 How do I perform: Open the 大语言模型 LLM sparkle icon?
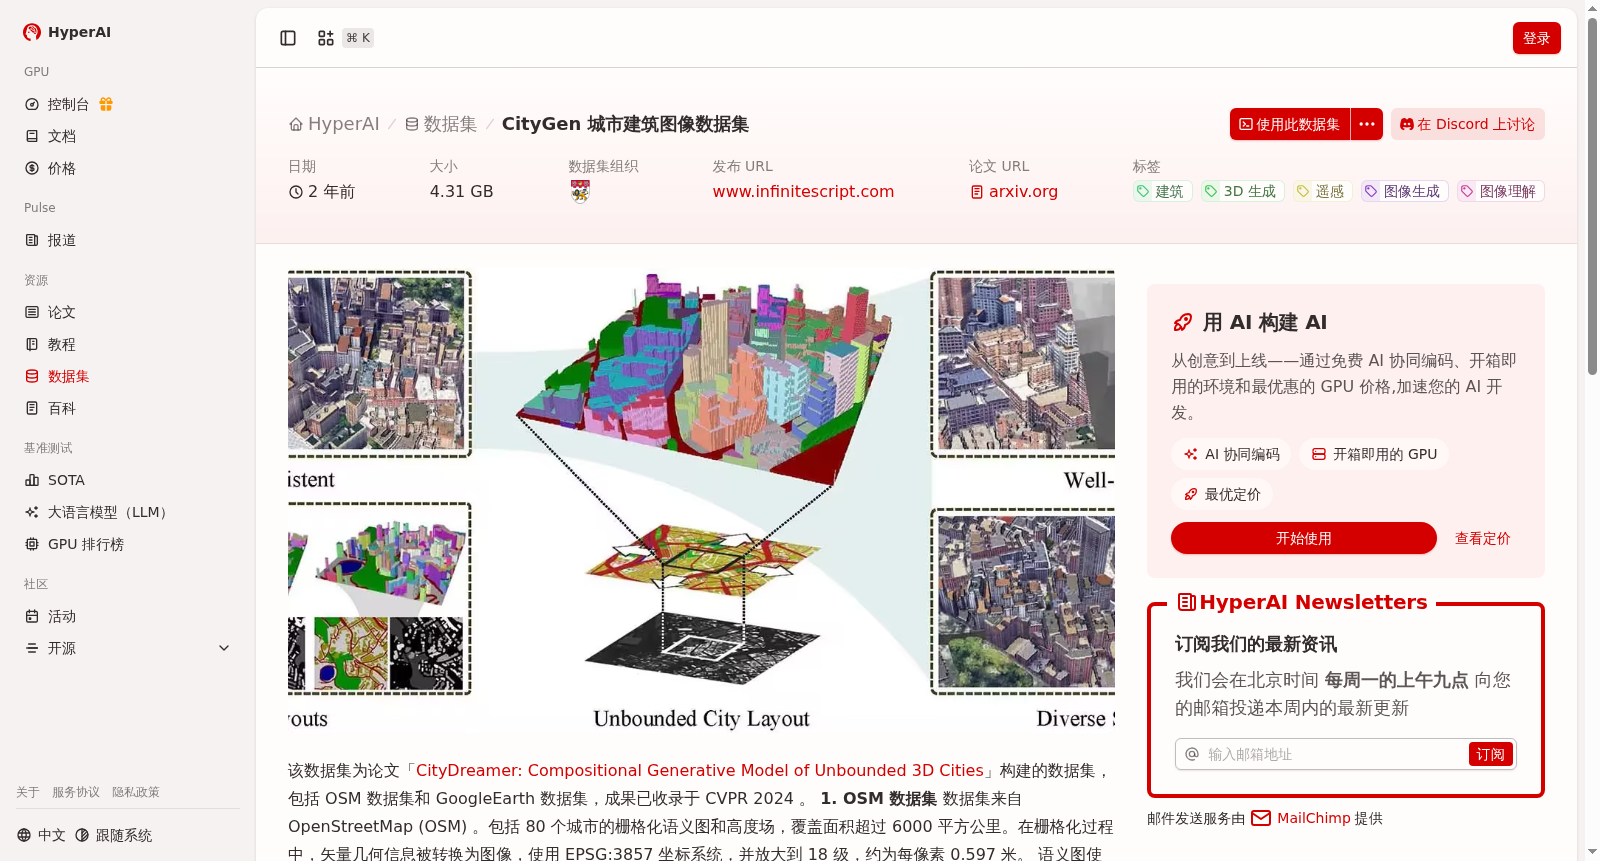(32, 512)
